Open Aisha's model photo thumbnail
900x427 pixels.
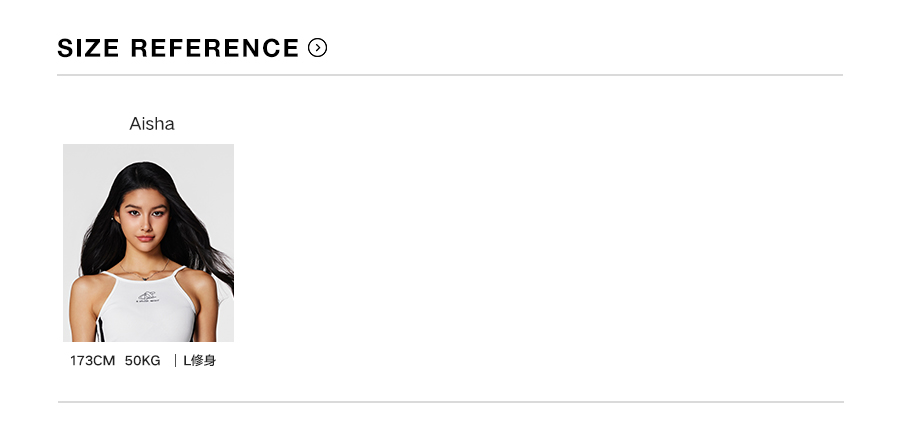(x=148, y=243)
